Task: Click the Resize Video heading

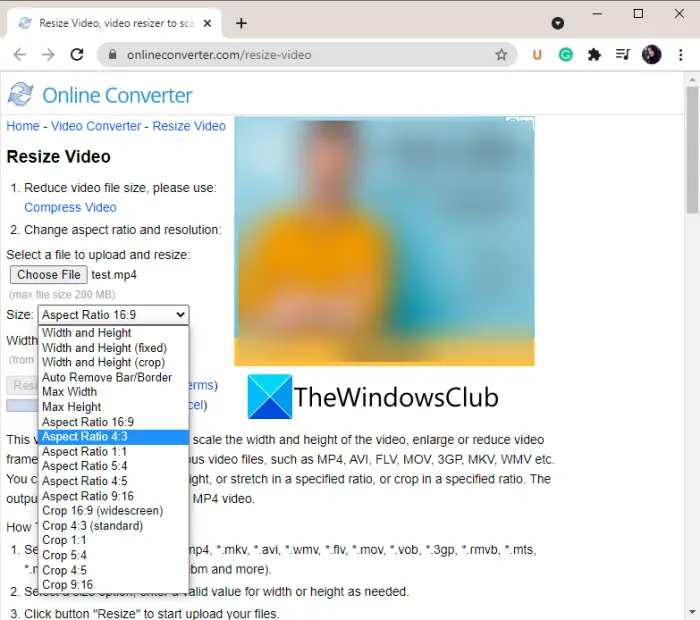Action: [58, 157]
